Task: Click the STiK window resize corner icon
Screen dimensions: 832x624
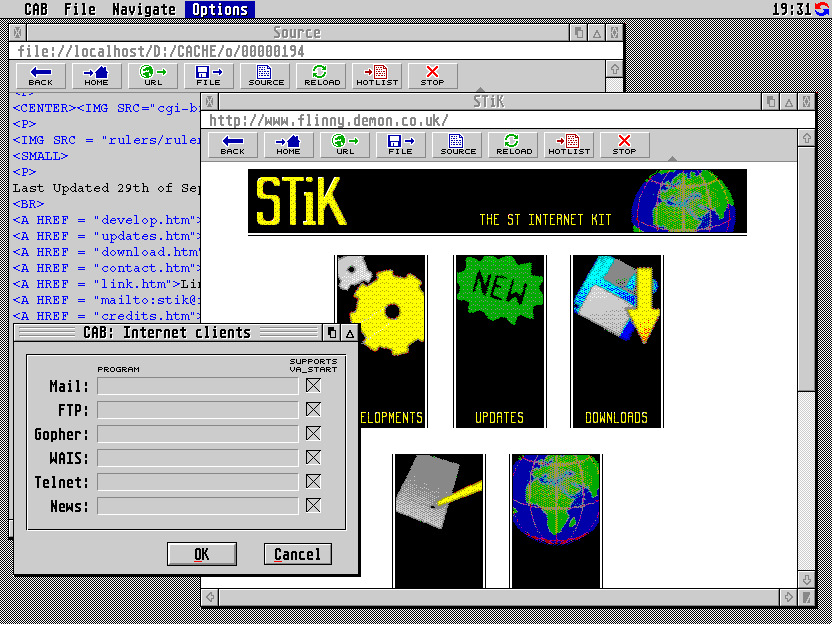Action: pyautogui.click(x=807, y=597)
